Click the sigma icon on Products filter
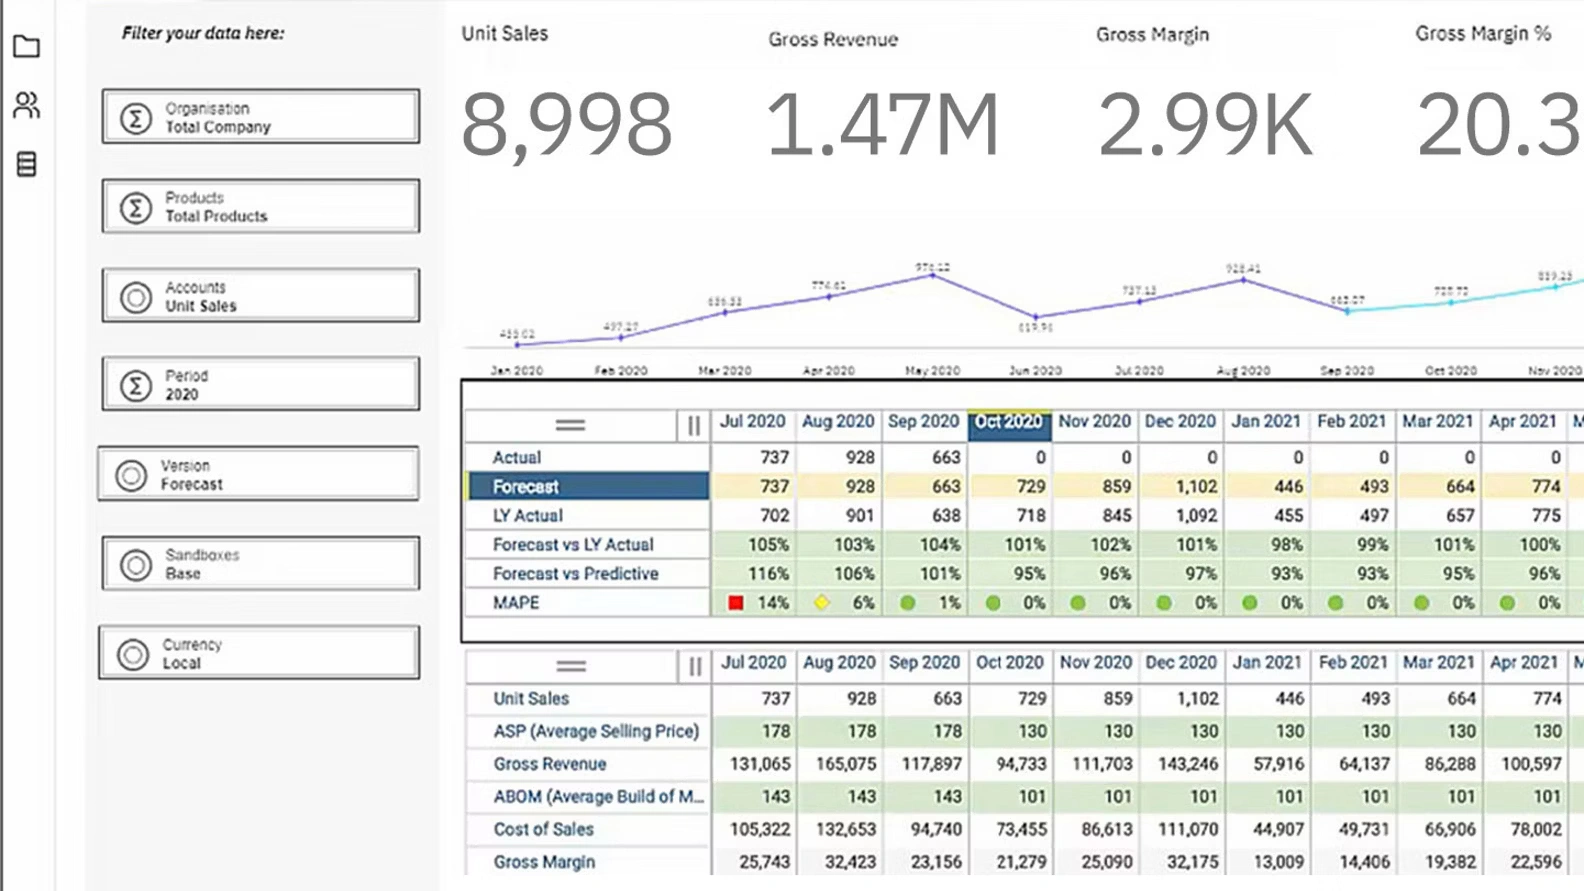Screen dimensions: 1584x891 pos(136,207)
